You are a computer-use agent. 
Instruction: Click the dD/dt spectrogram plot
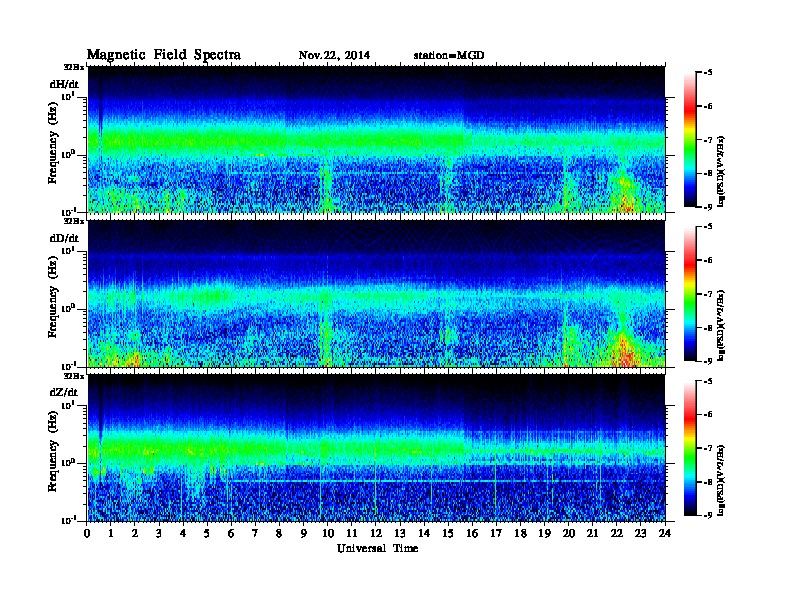tap(376, 294)
